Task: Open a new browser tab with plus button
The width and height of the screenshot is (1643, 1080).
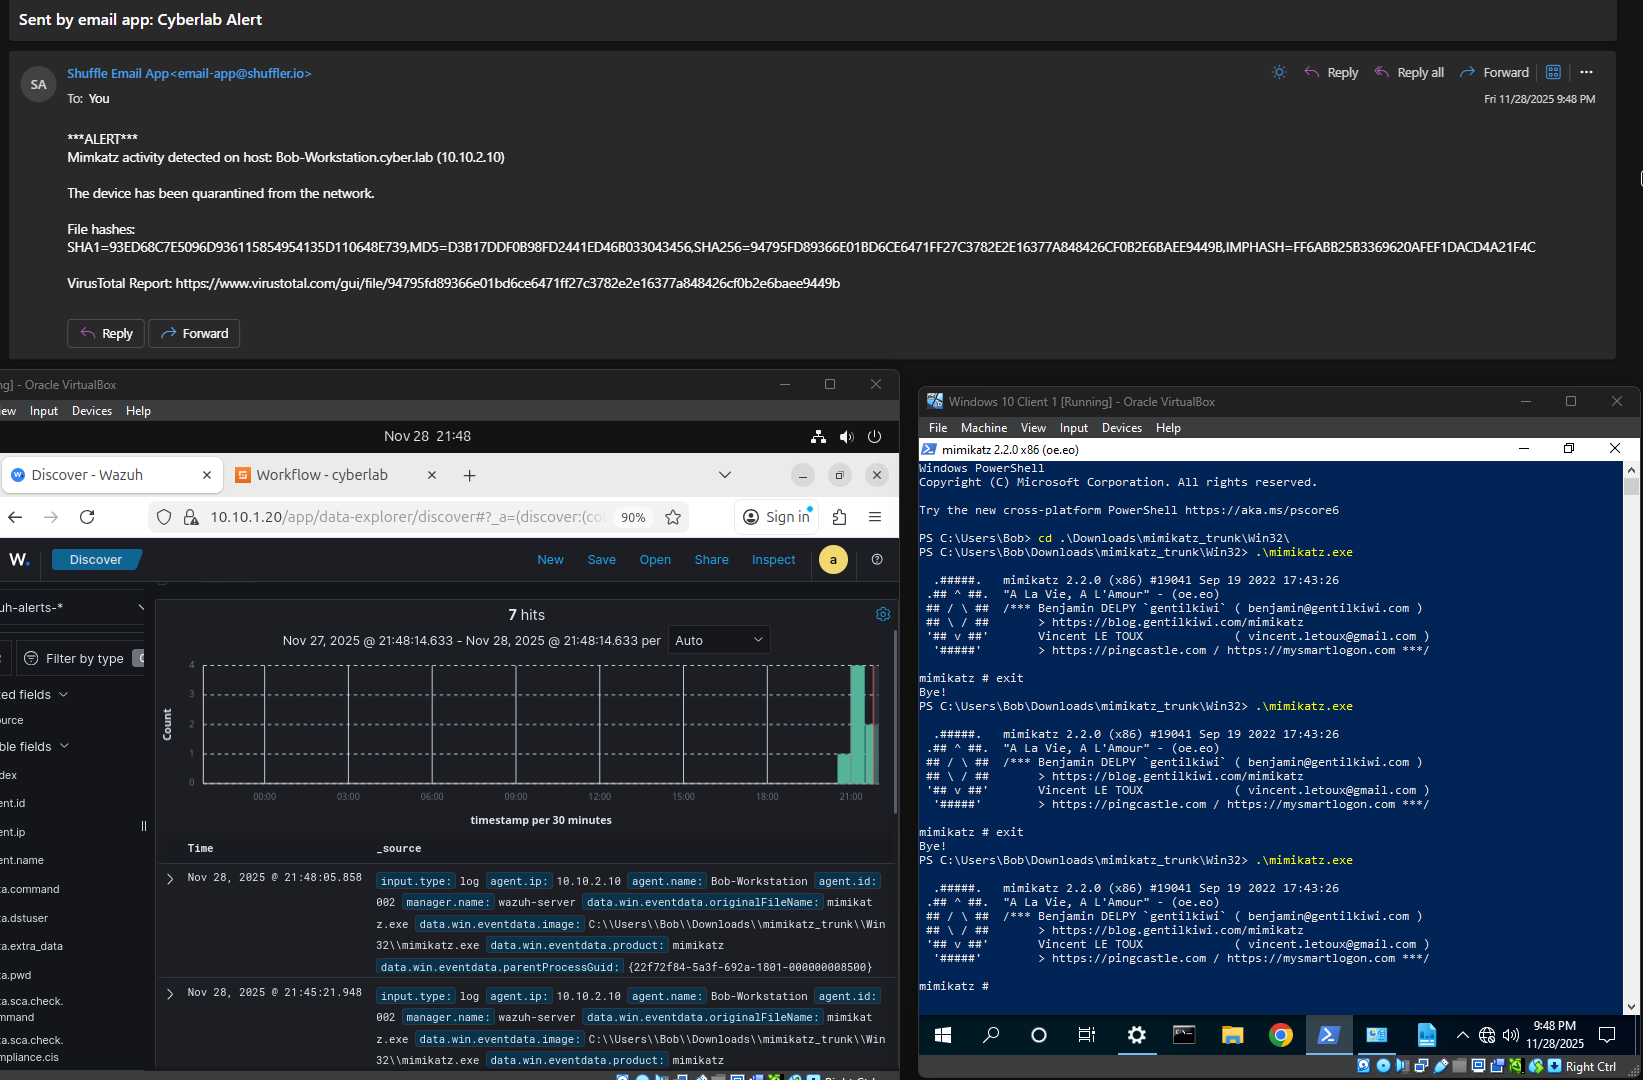Action: pos(469,476)
